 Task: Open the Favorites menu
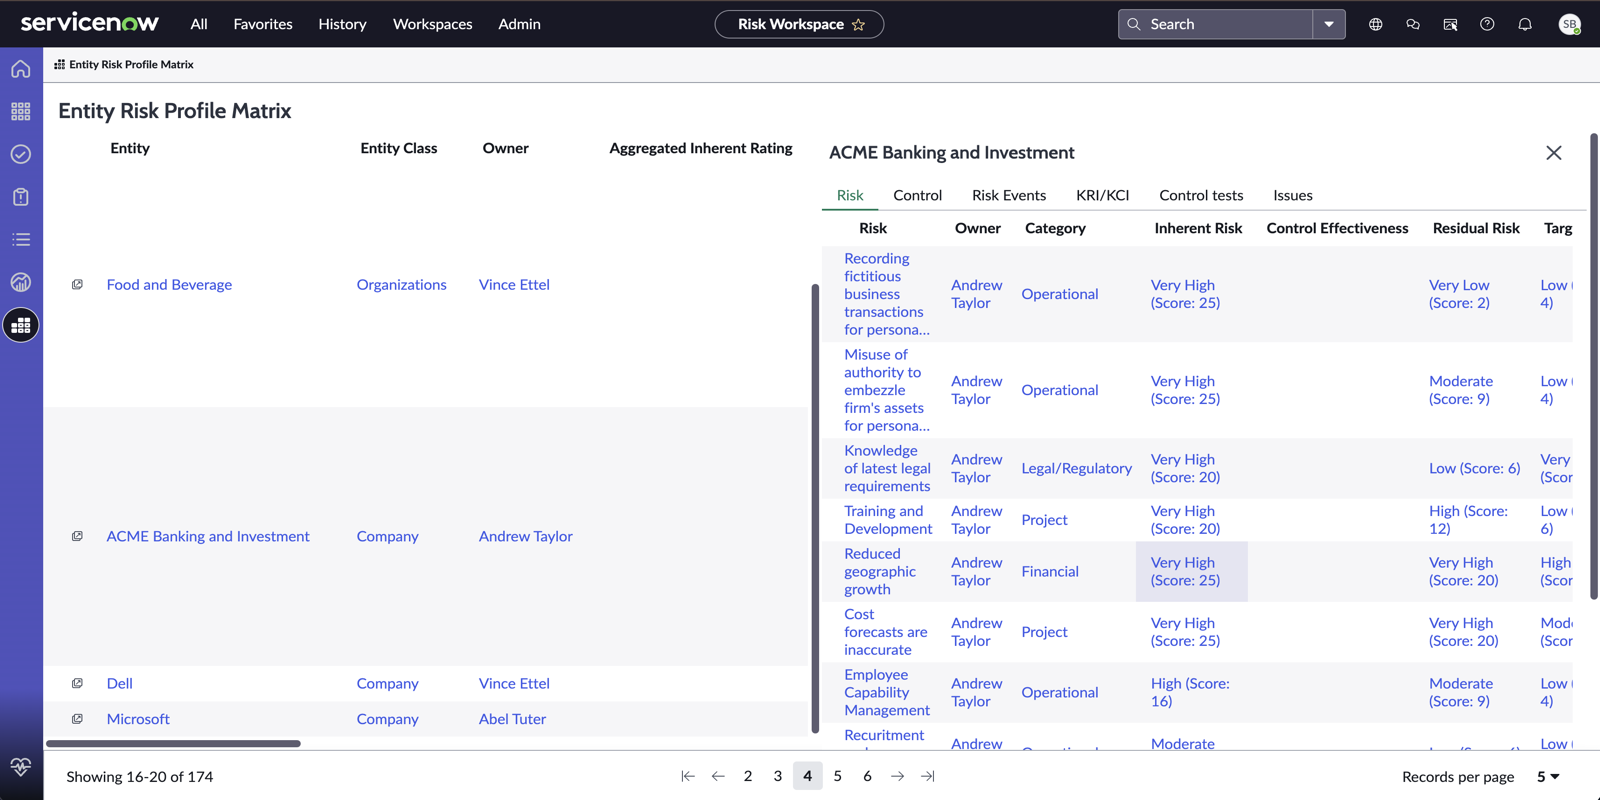(263, 24)
